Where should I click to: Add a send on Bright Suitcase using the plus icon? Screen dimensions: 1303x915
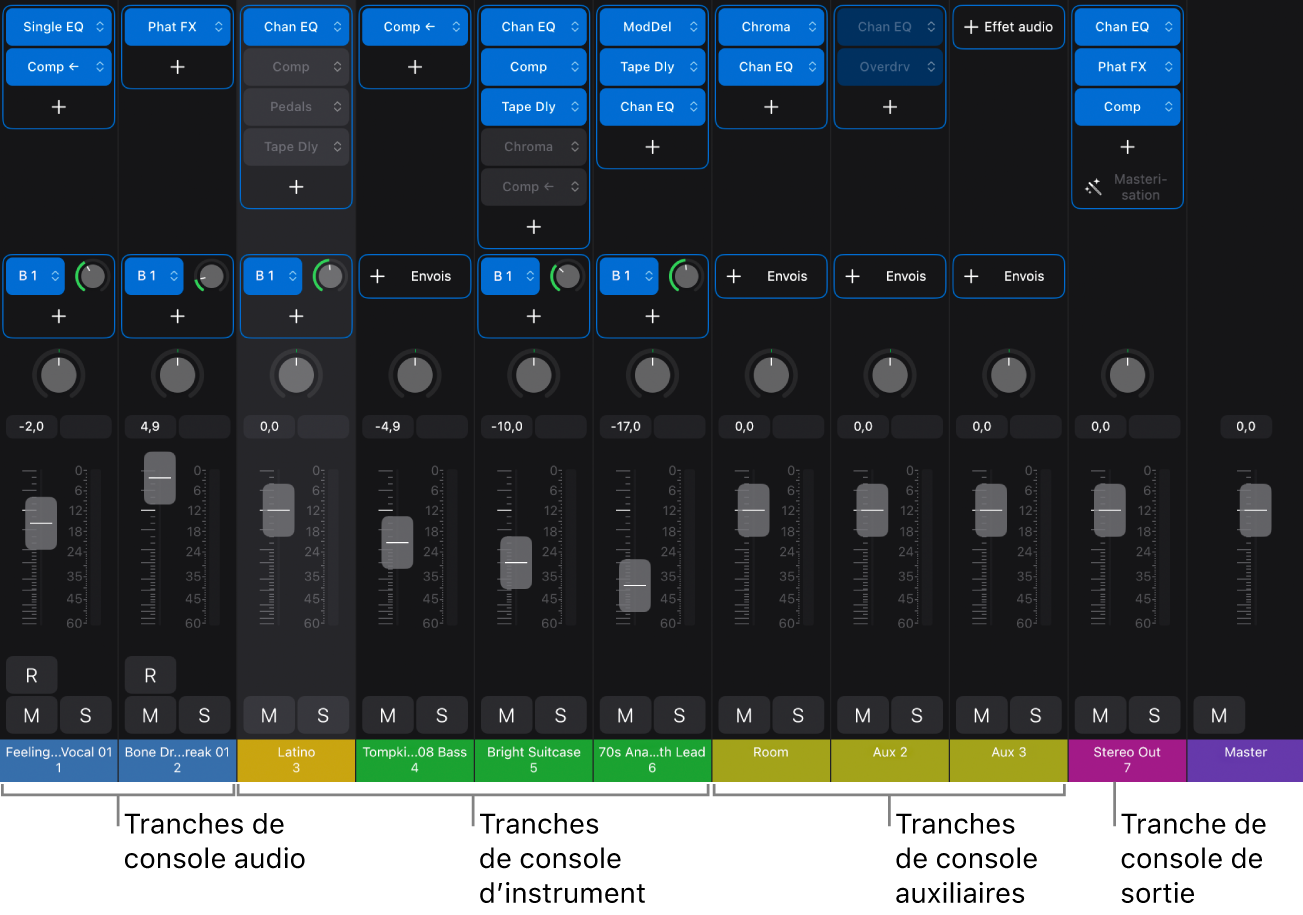coord(533,316)
